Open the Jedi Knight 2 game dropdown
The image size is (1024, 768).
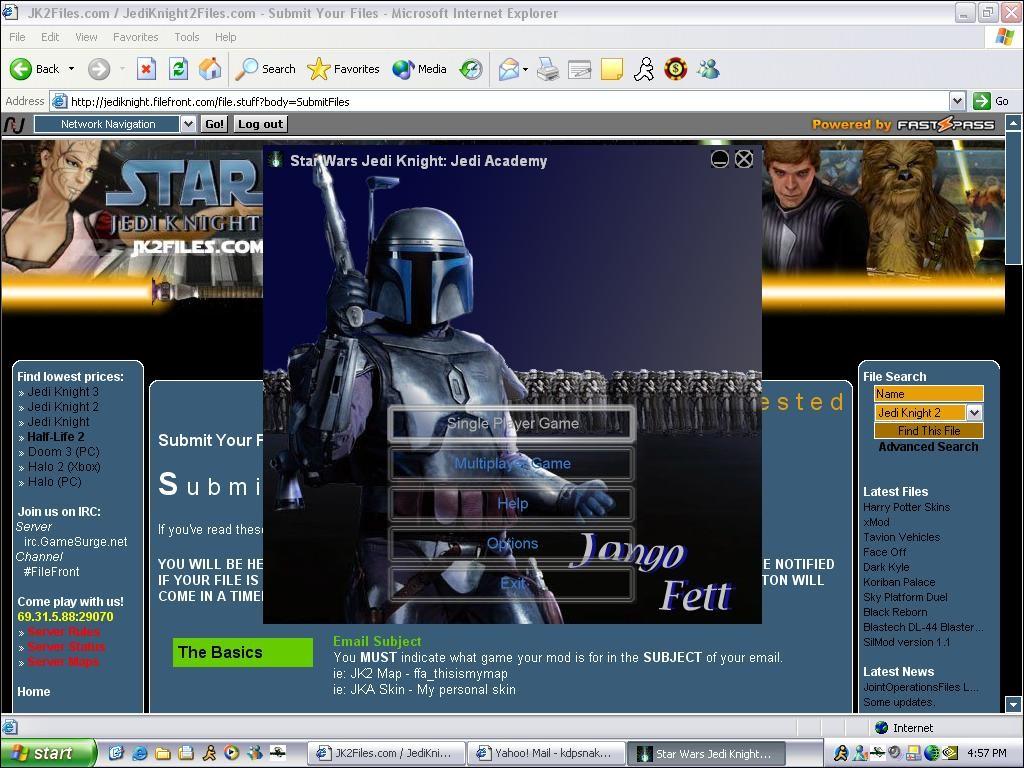pyautogui.click(x=974, y=413)
